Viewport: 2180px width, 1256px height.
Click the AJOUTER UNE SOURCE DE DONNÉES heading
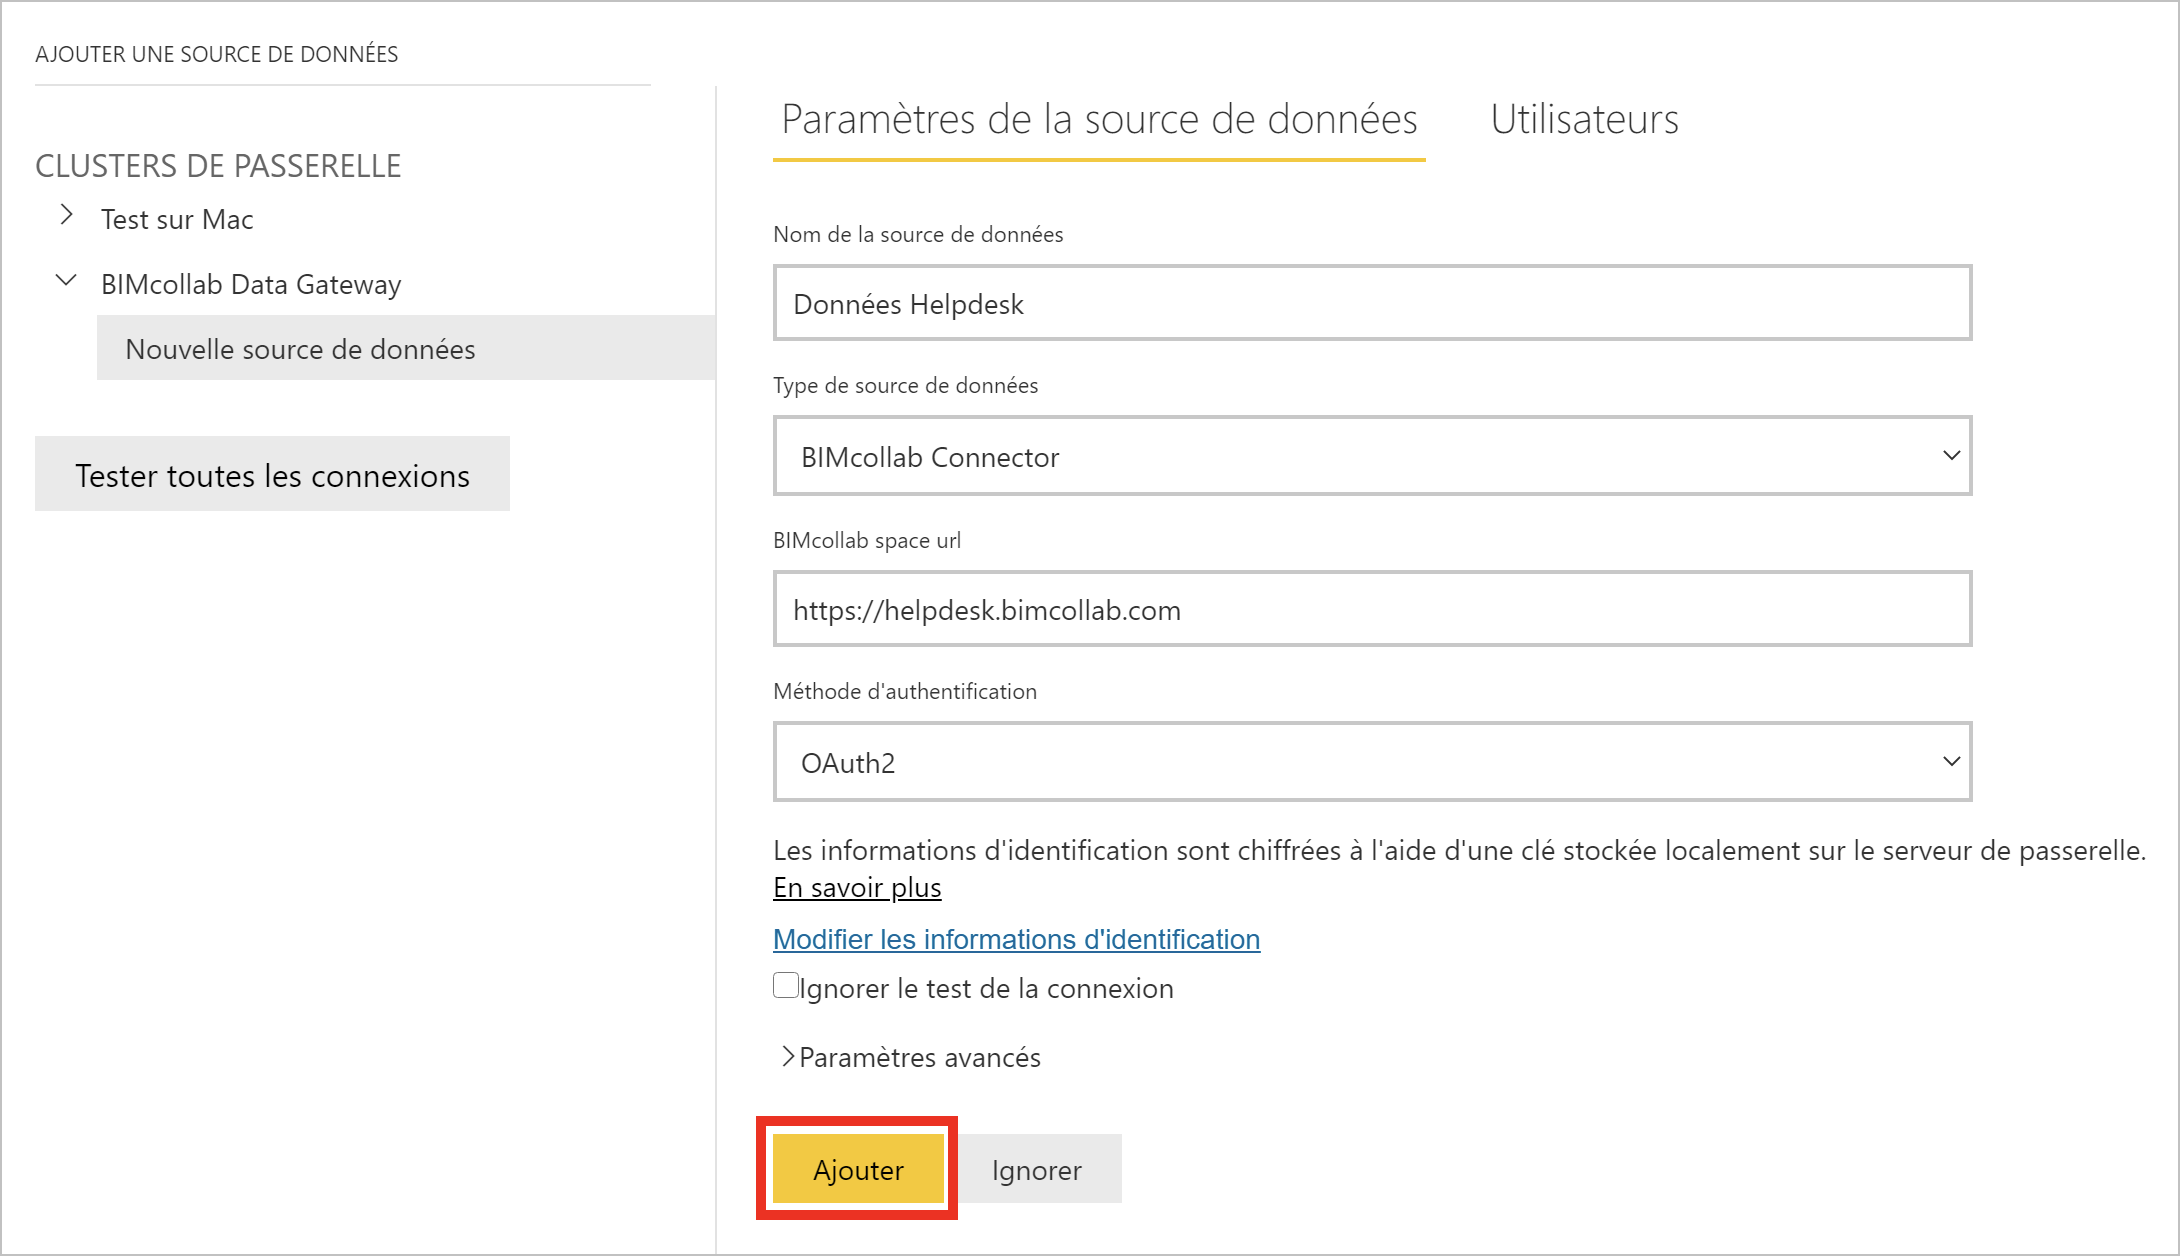tap(217, 54)
